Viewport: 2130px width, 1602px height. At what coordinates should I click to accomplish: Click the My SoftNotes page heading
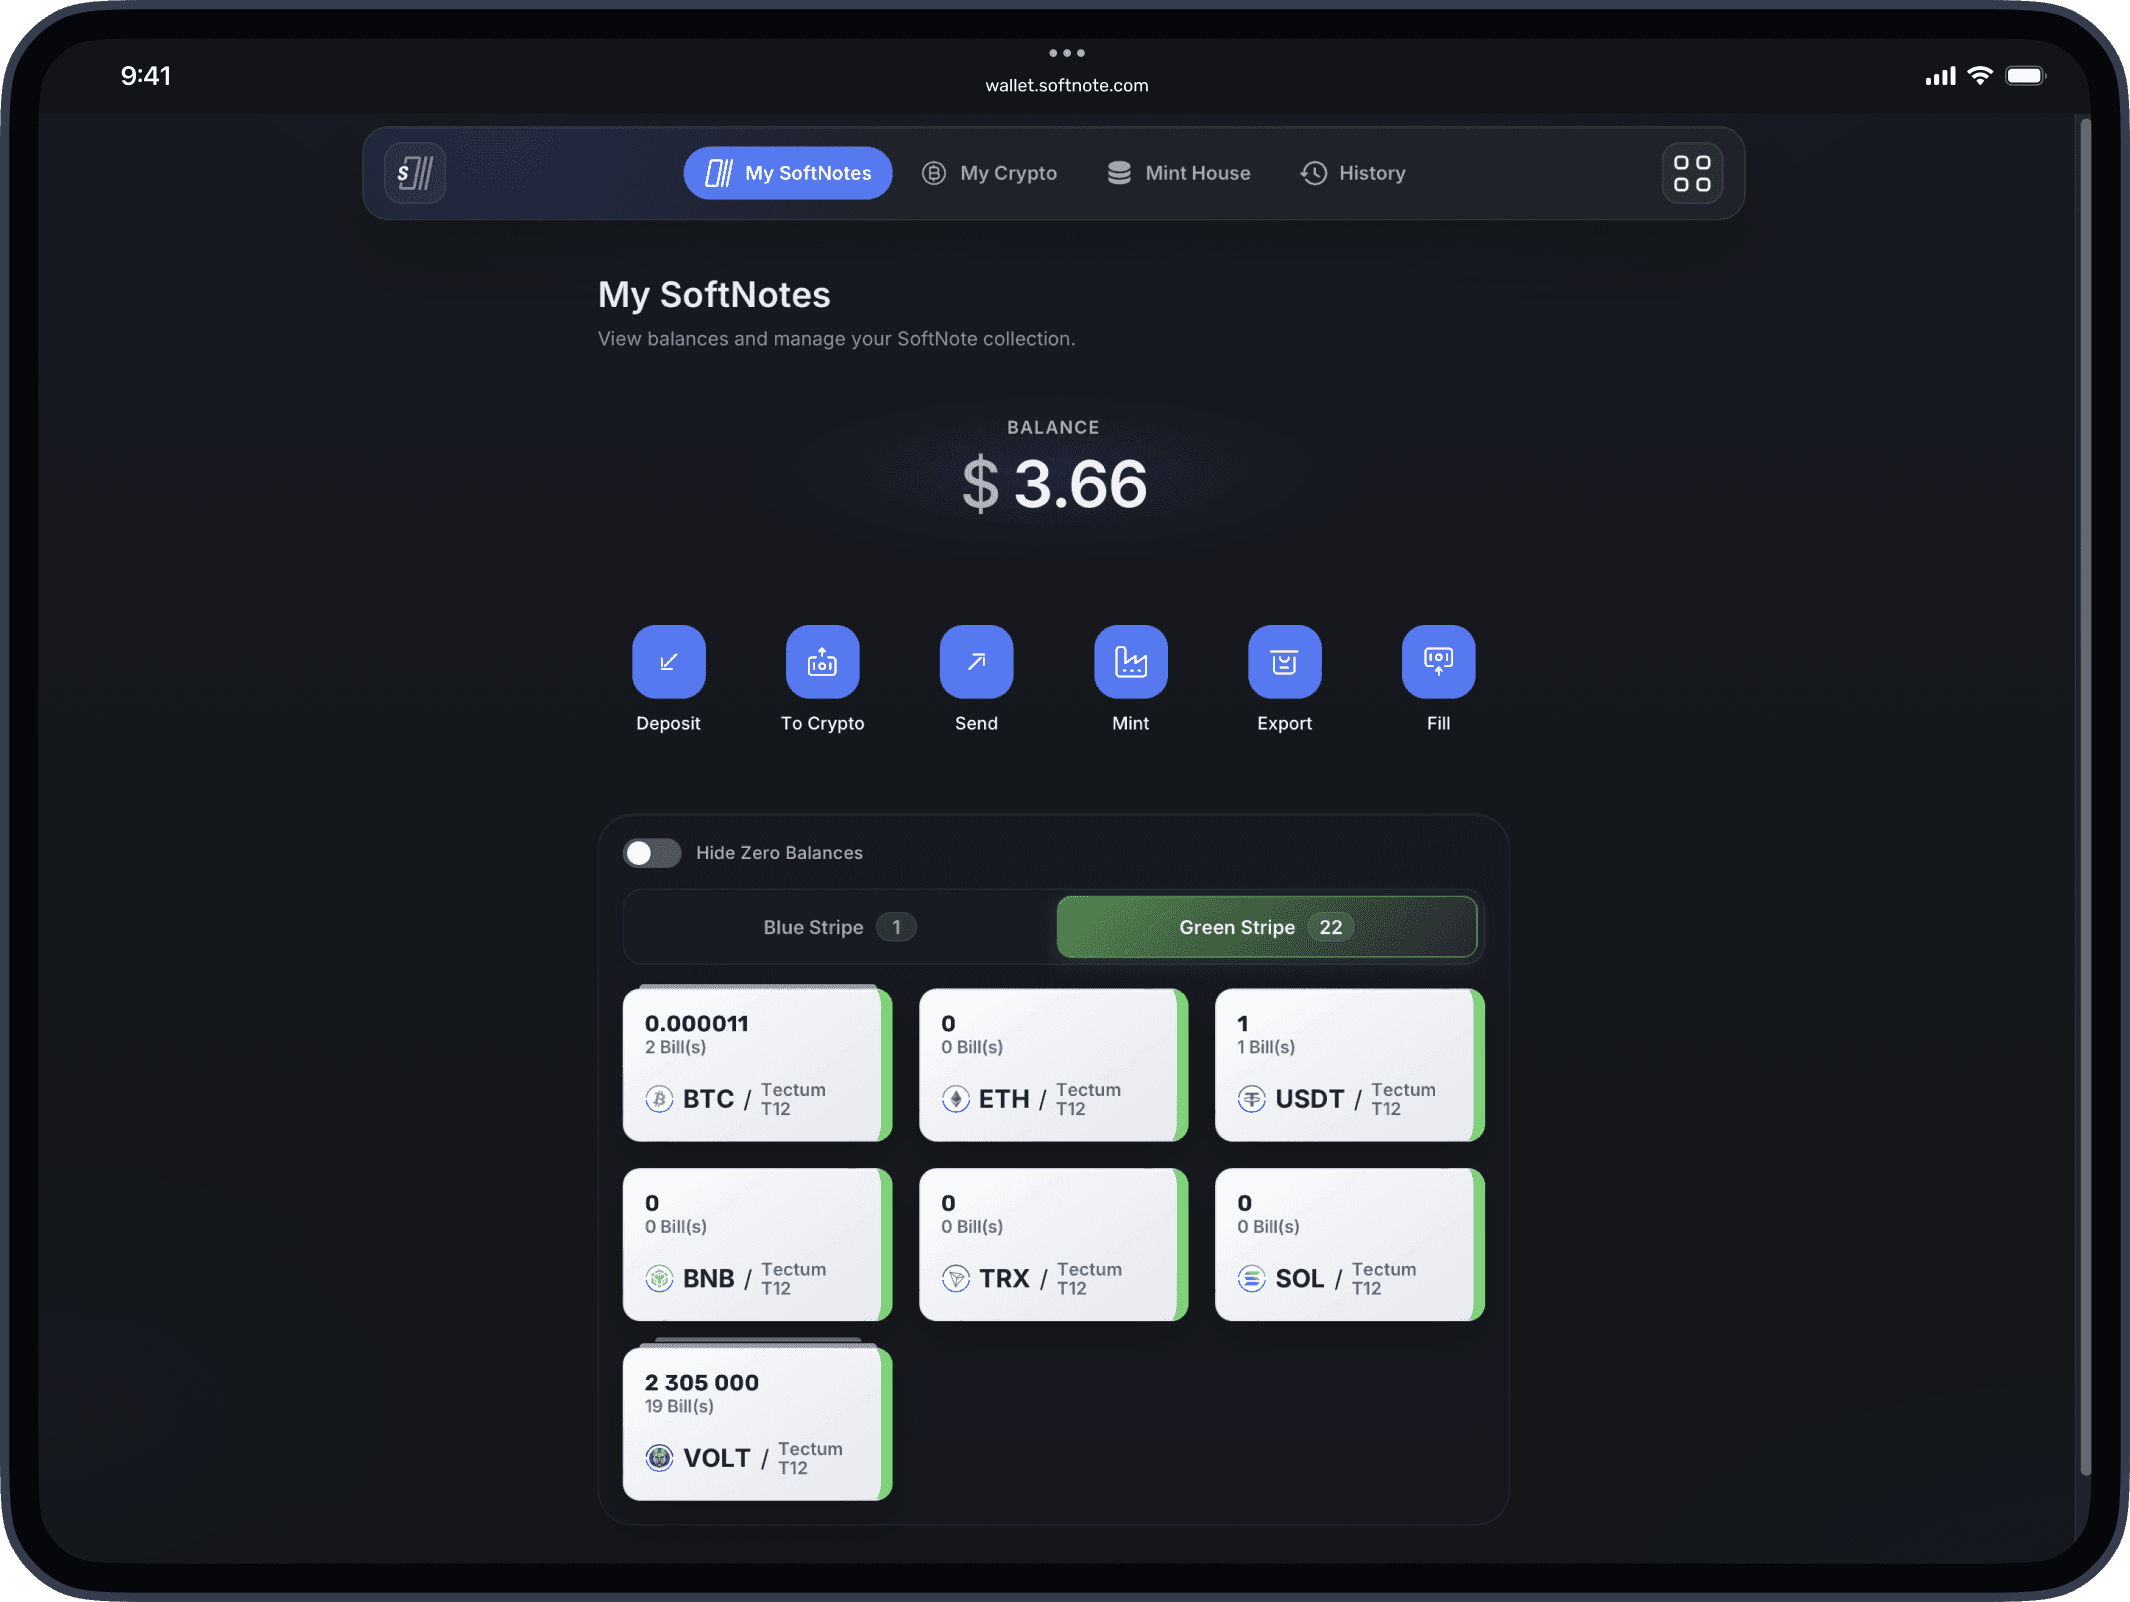click(714, 295)
